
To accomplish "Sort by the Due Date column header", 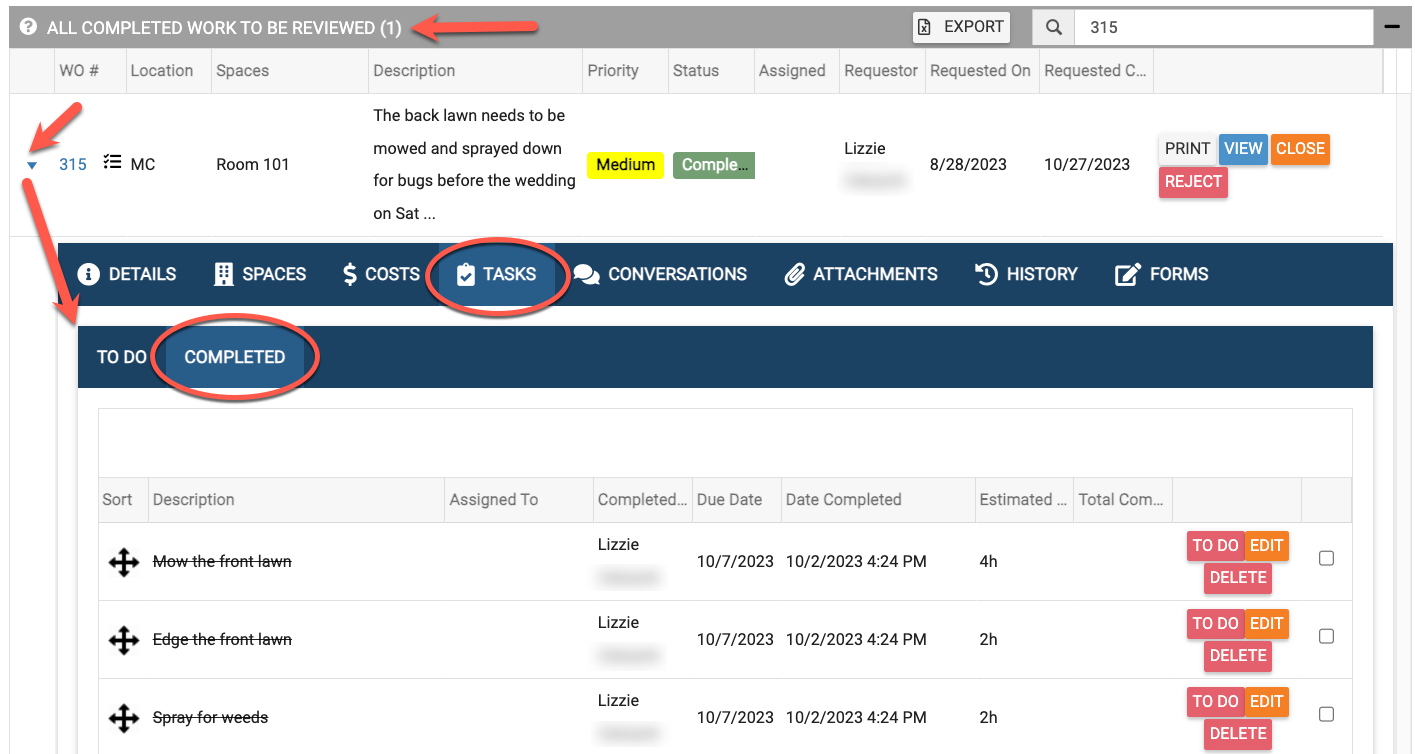I will tap(729, 500).
